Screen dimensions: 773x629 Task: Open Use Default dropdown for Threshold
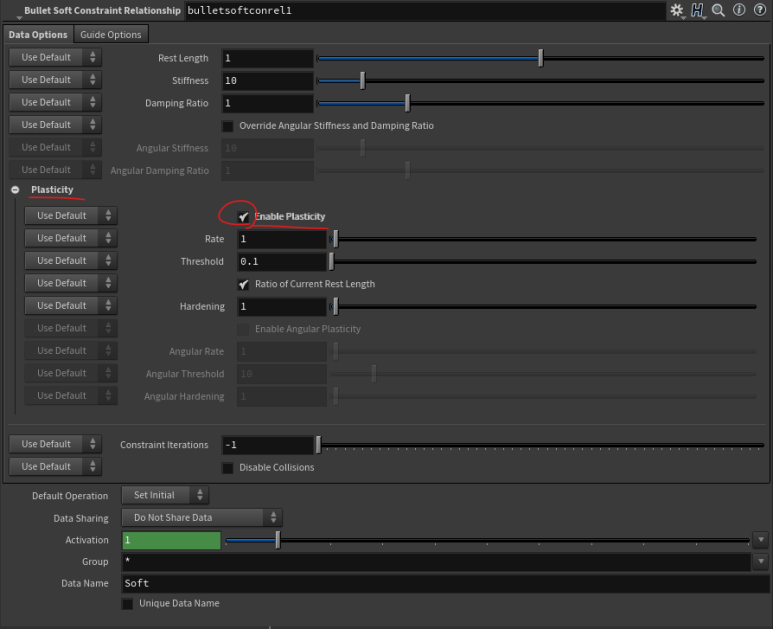pos(71,261)
